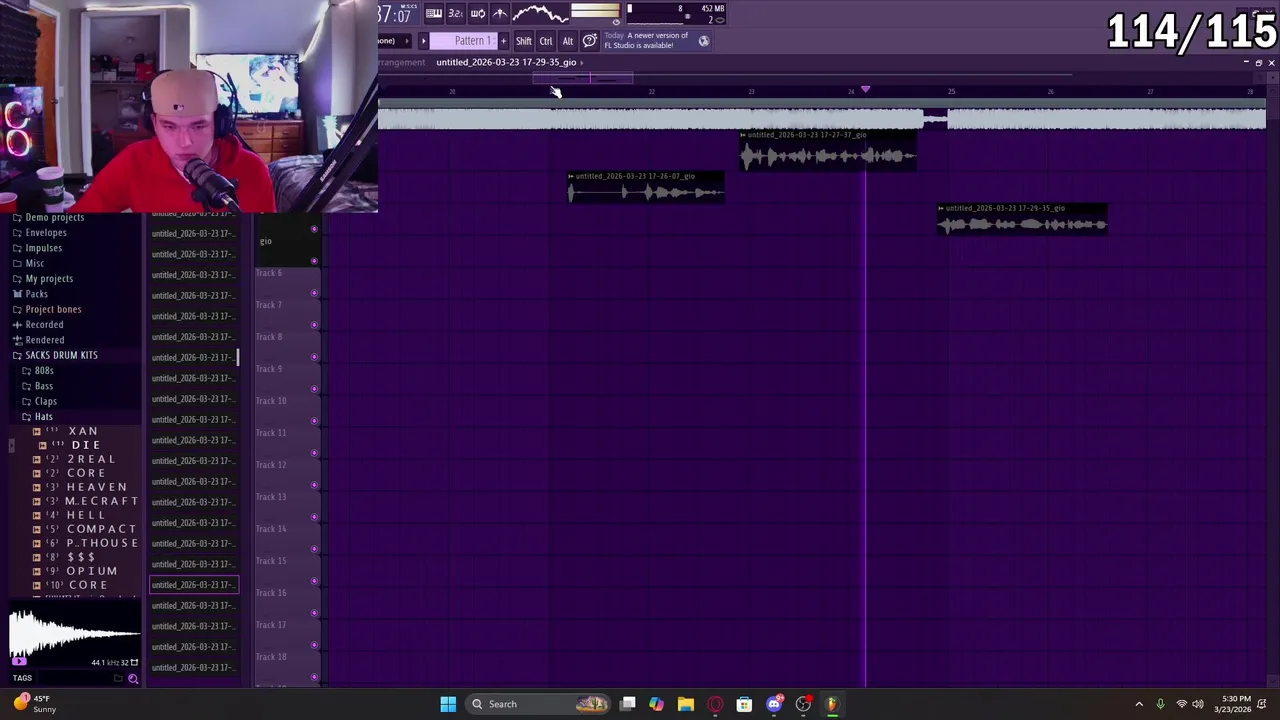Open the Opera browser taskbar icon
The image size is (1280, 720).
point(715,704)
